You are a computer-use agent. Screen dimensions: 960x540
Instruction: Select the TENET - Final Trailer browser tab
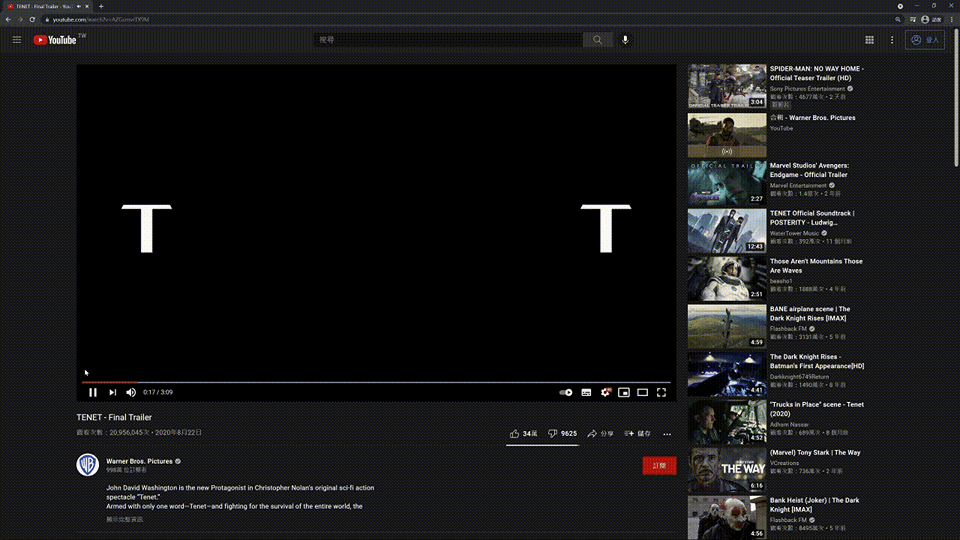pos(44,6)
